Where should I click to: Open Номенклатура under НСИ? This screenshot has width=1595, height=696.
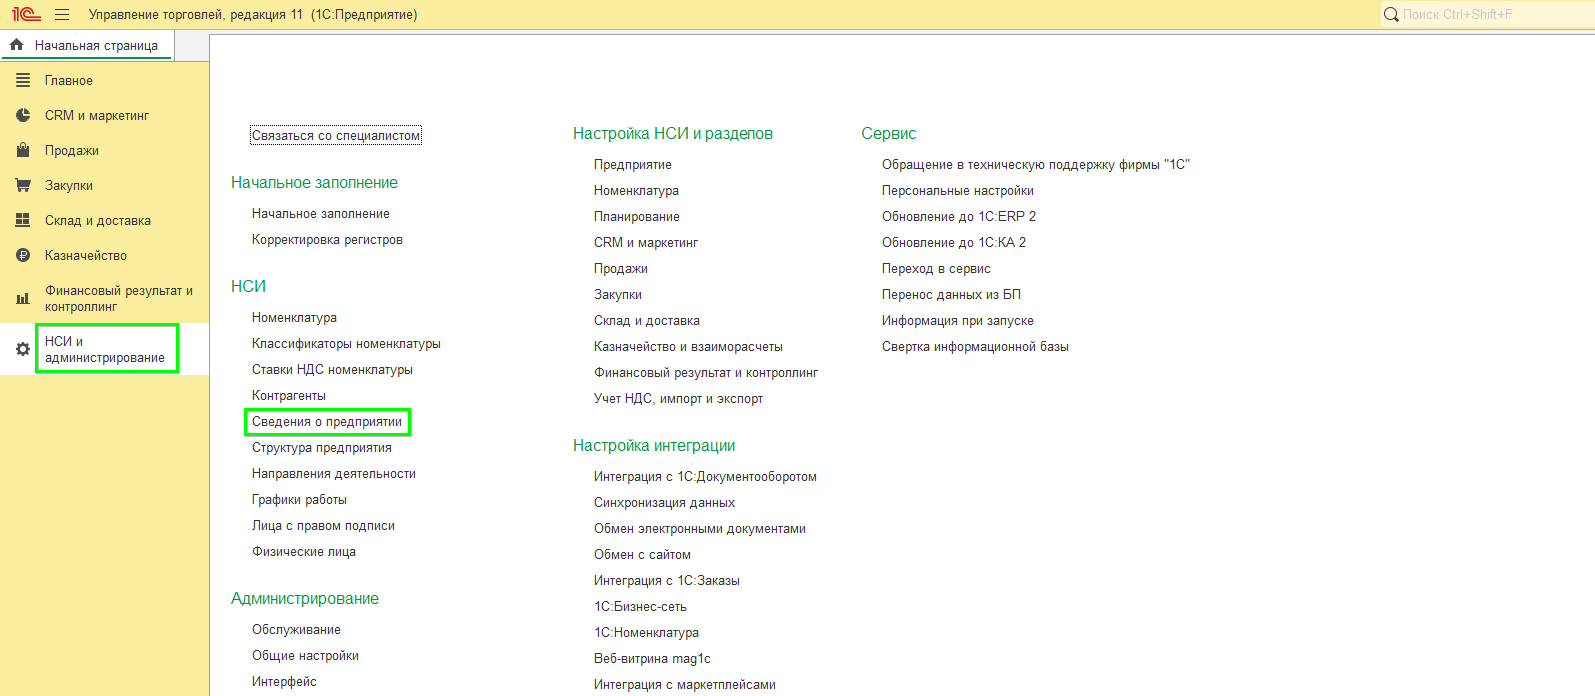[294, 317]
